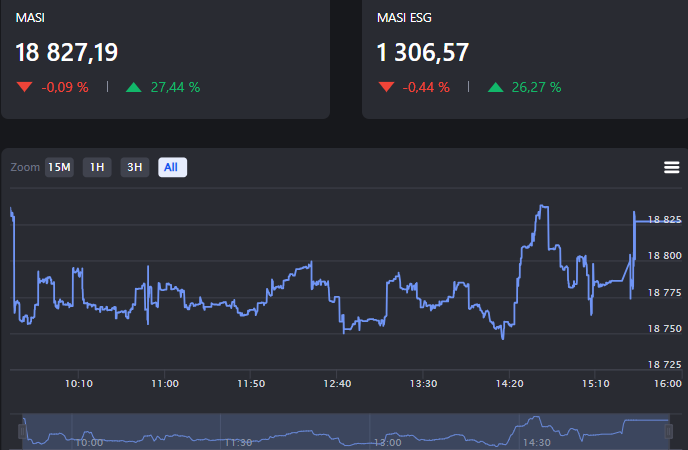This screenshot has width=688, height=450.
Task: Click the right navigator range handle
Action: click(668, 430)
